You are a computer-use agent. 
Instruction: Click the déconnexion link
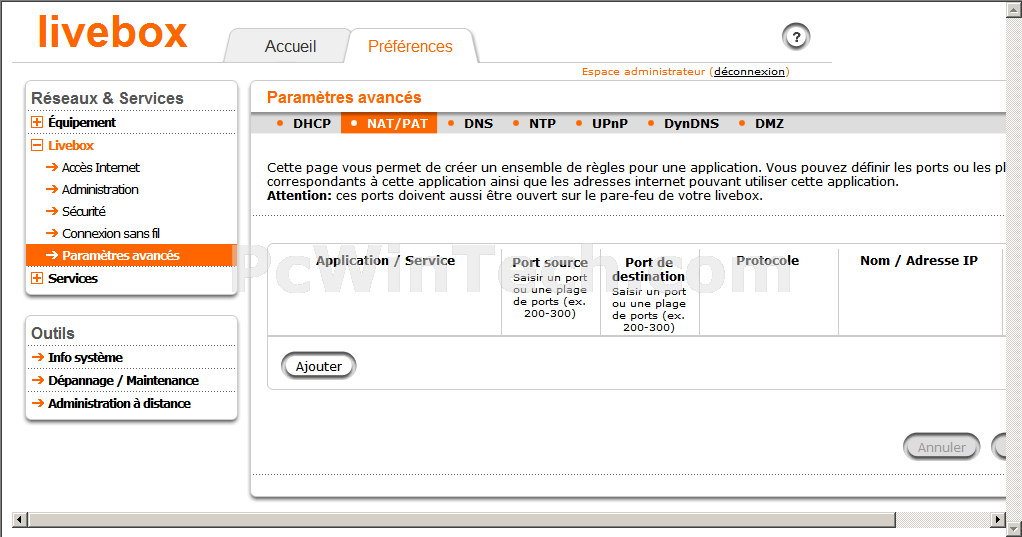click(749, 72)
